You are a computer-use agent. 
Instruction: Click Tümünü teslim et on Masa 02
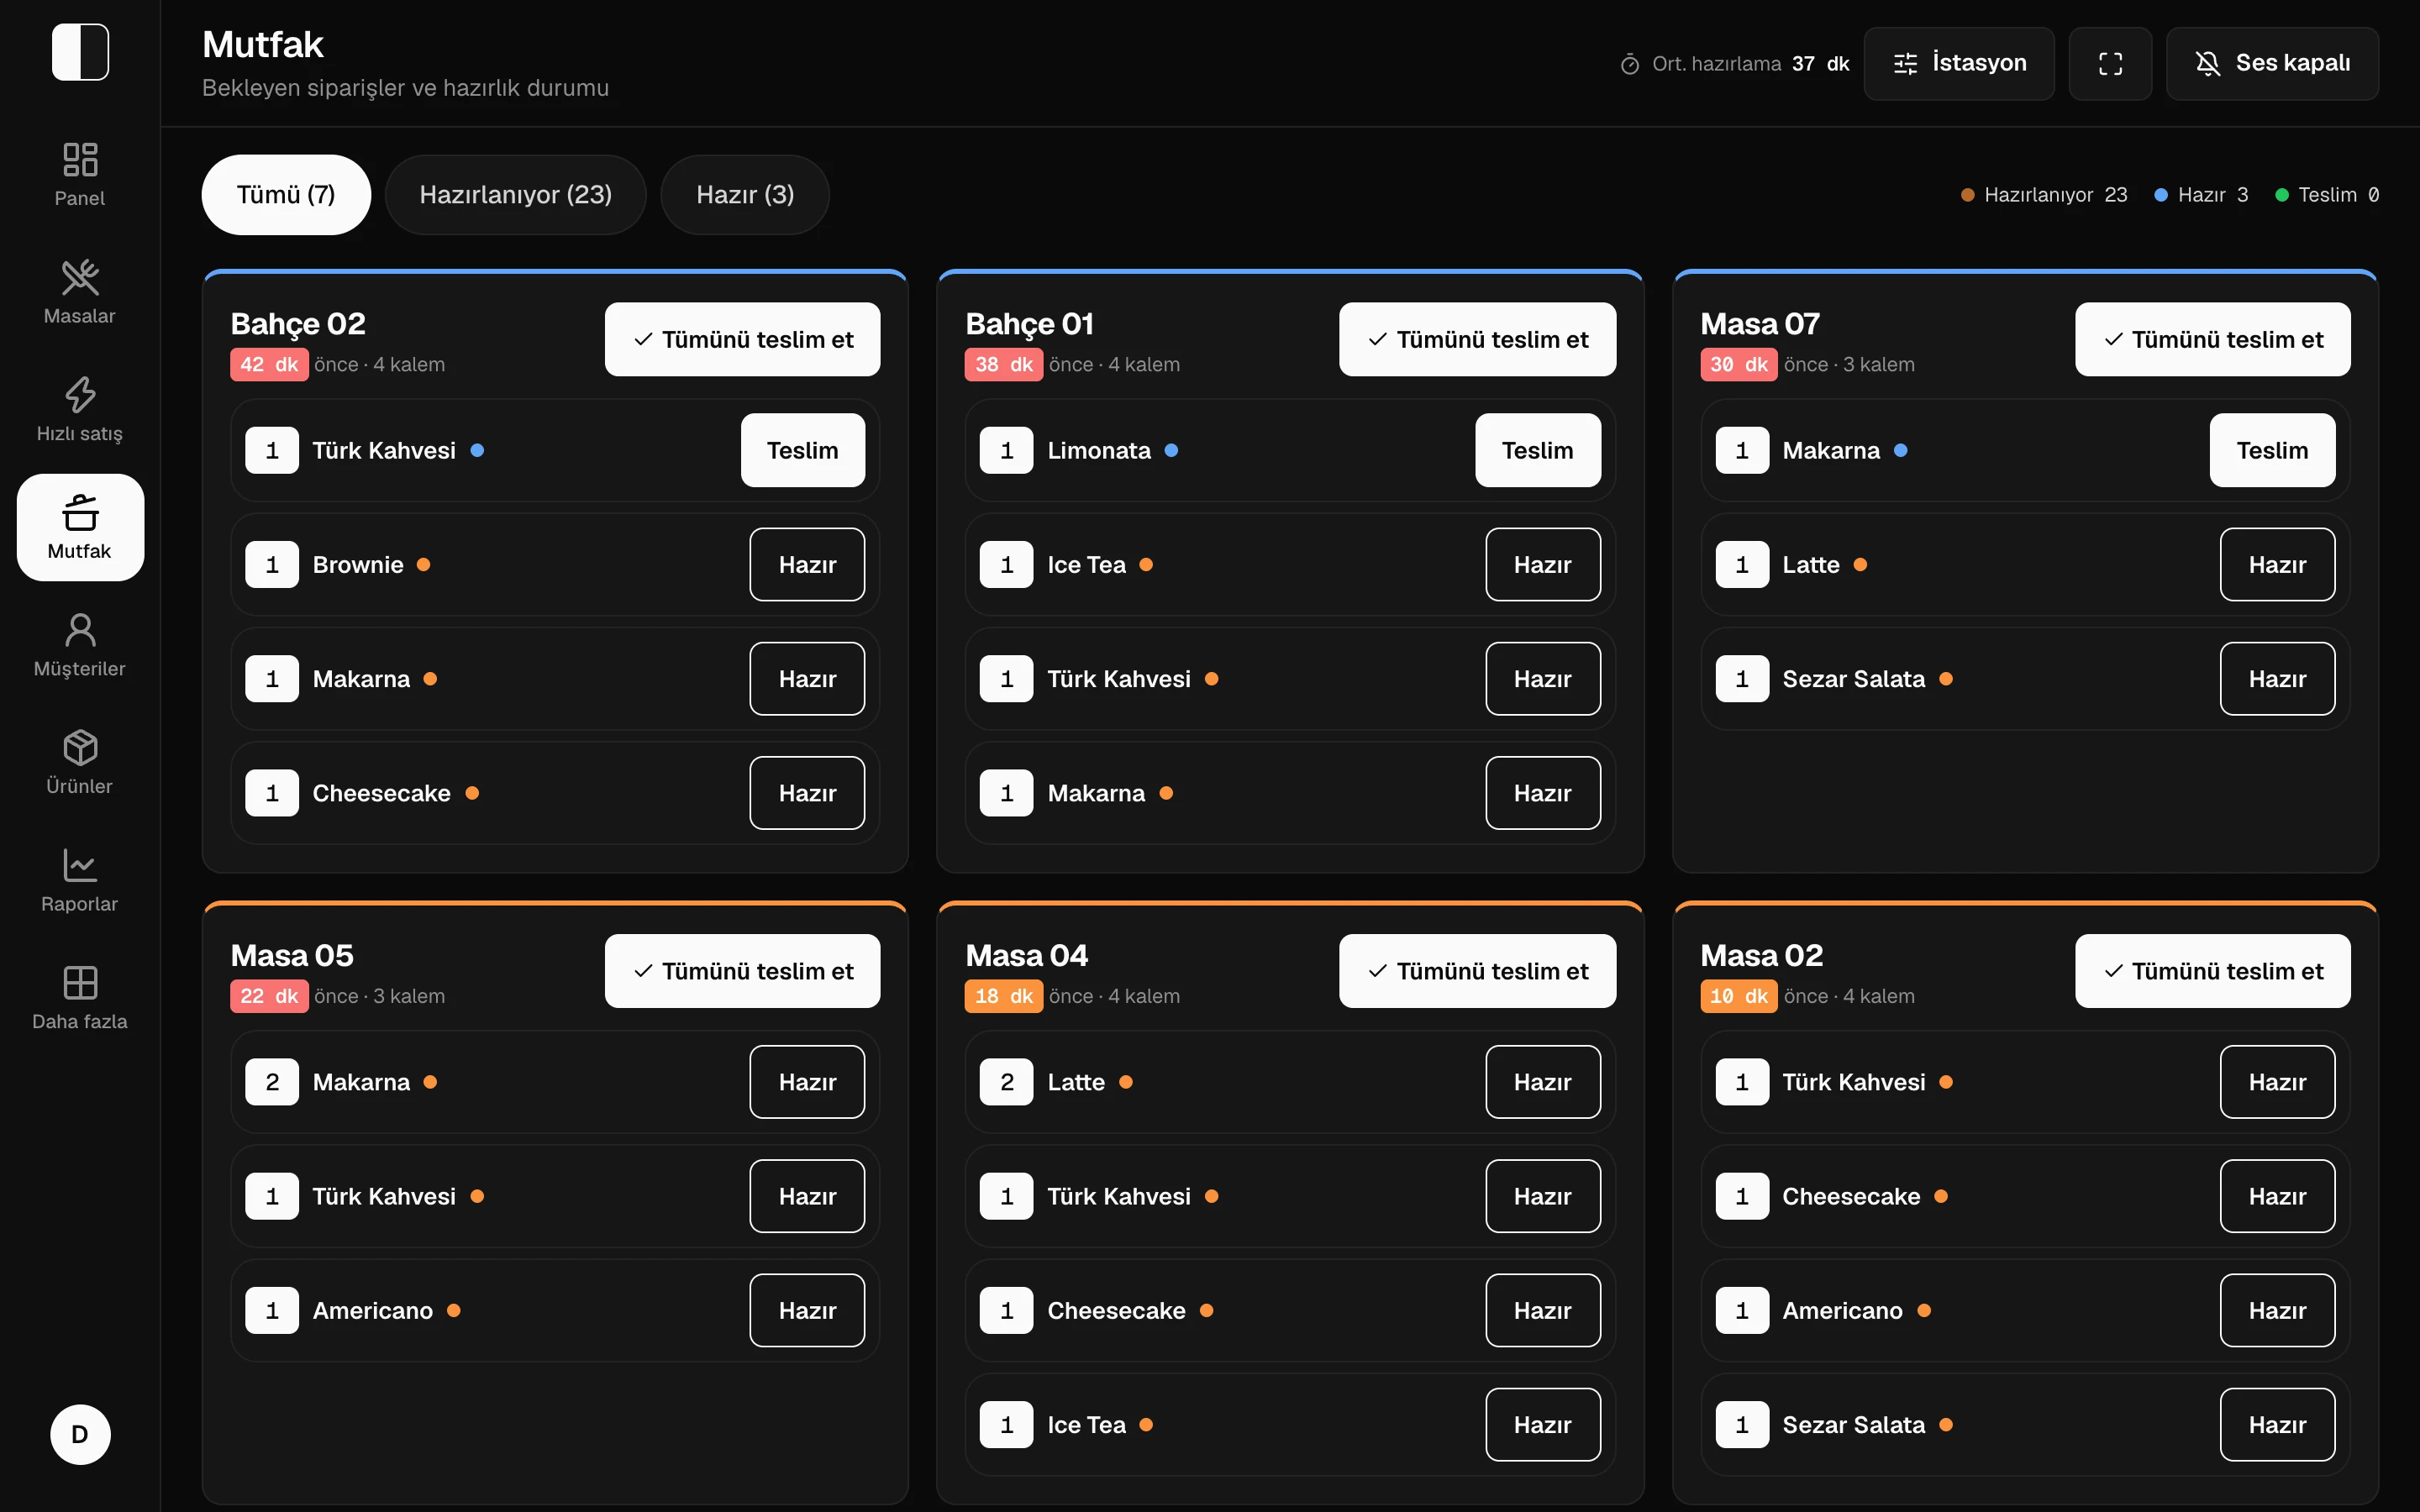[2212, 971]
